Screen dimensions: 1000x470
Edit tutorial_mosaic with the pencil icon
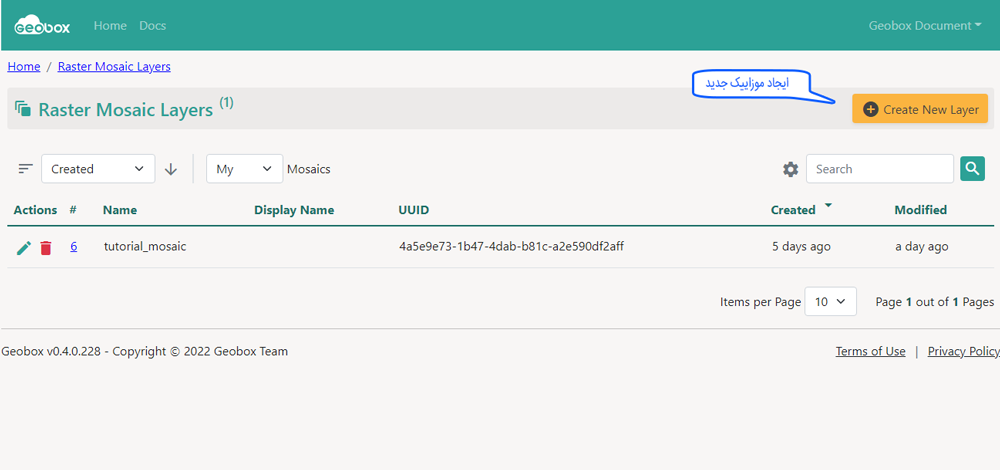[24, 247]
